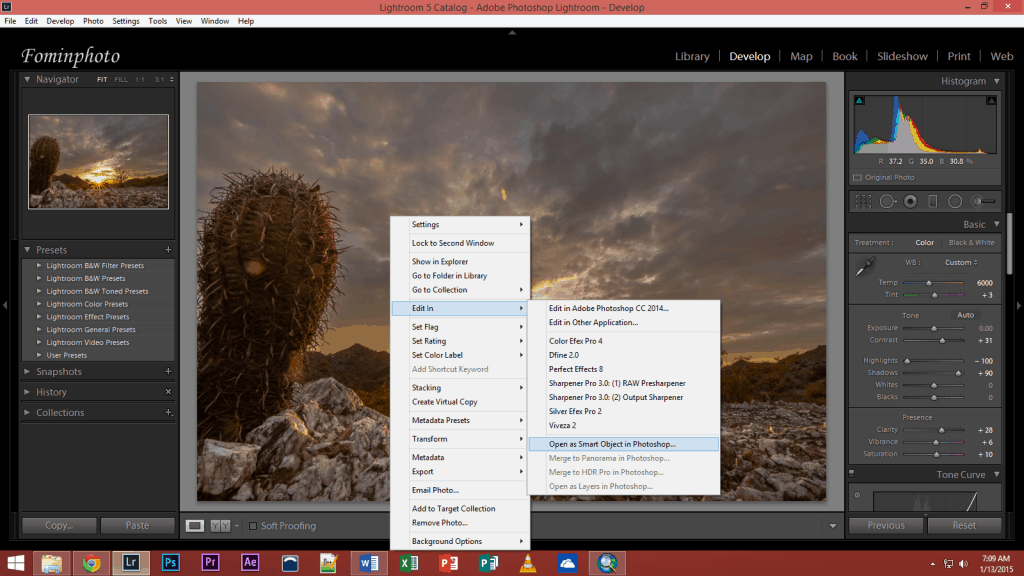Collapse the Histogram panel
Viewport: 1024px width, 576px height.
(997, 81)
